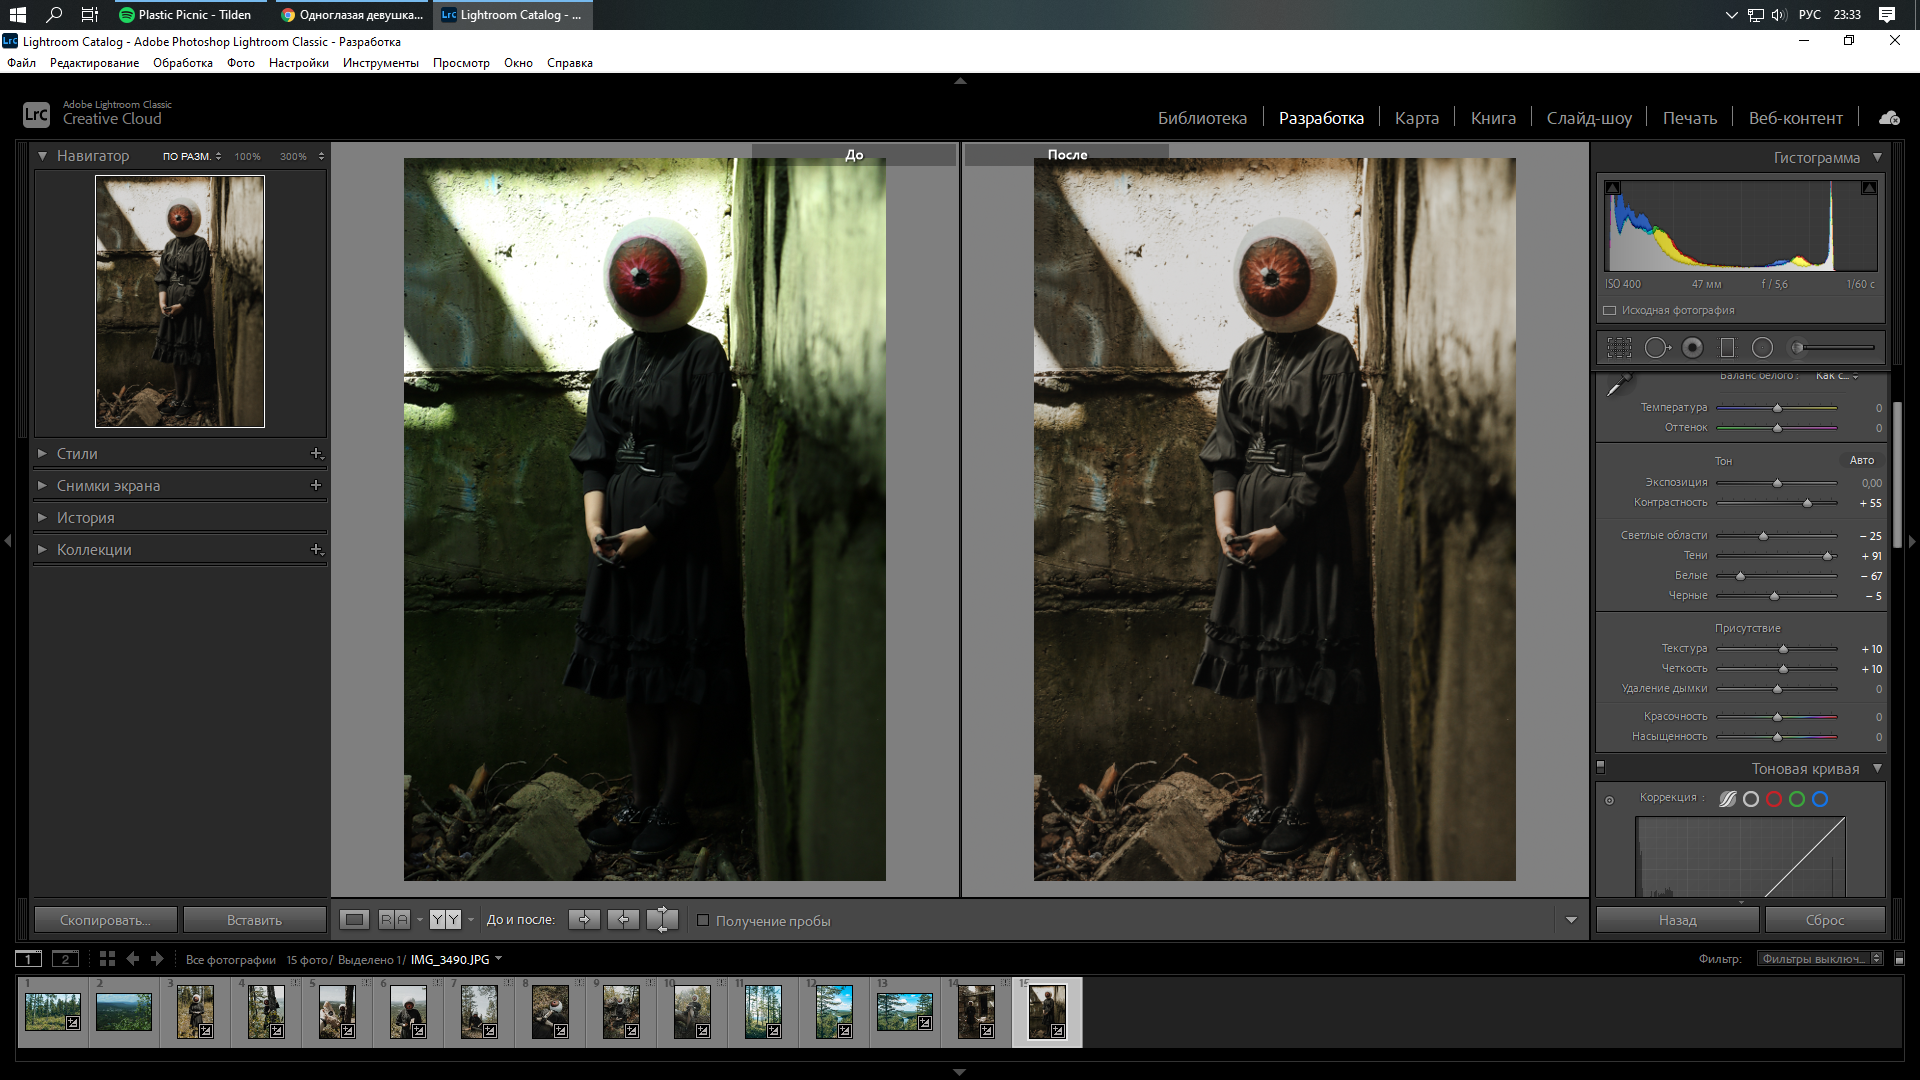The width and height of the screenshot is (1920, 1080).
Task: Activate the tone curve targeted adjustment tool
Action: (1609, 800)
